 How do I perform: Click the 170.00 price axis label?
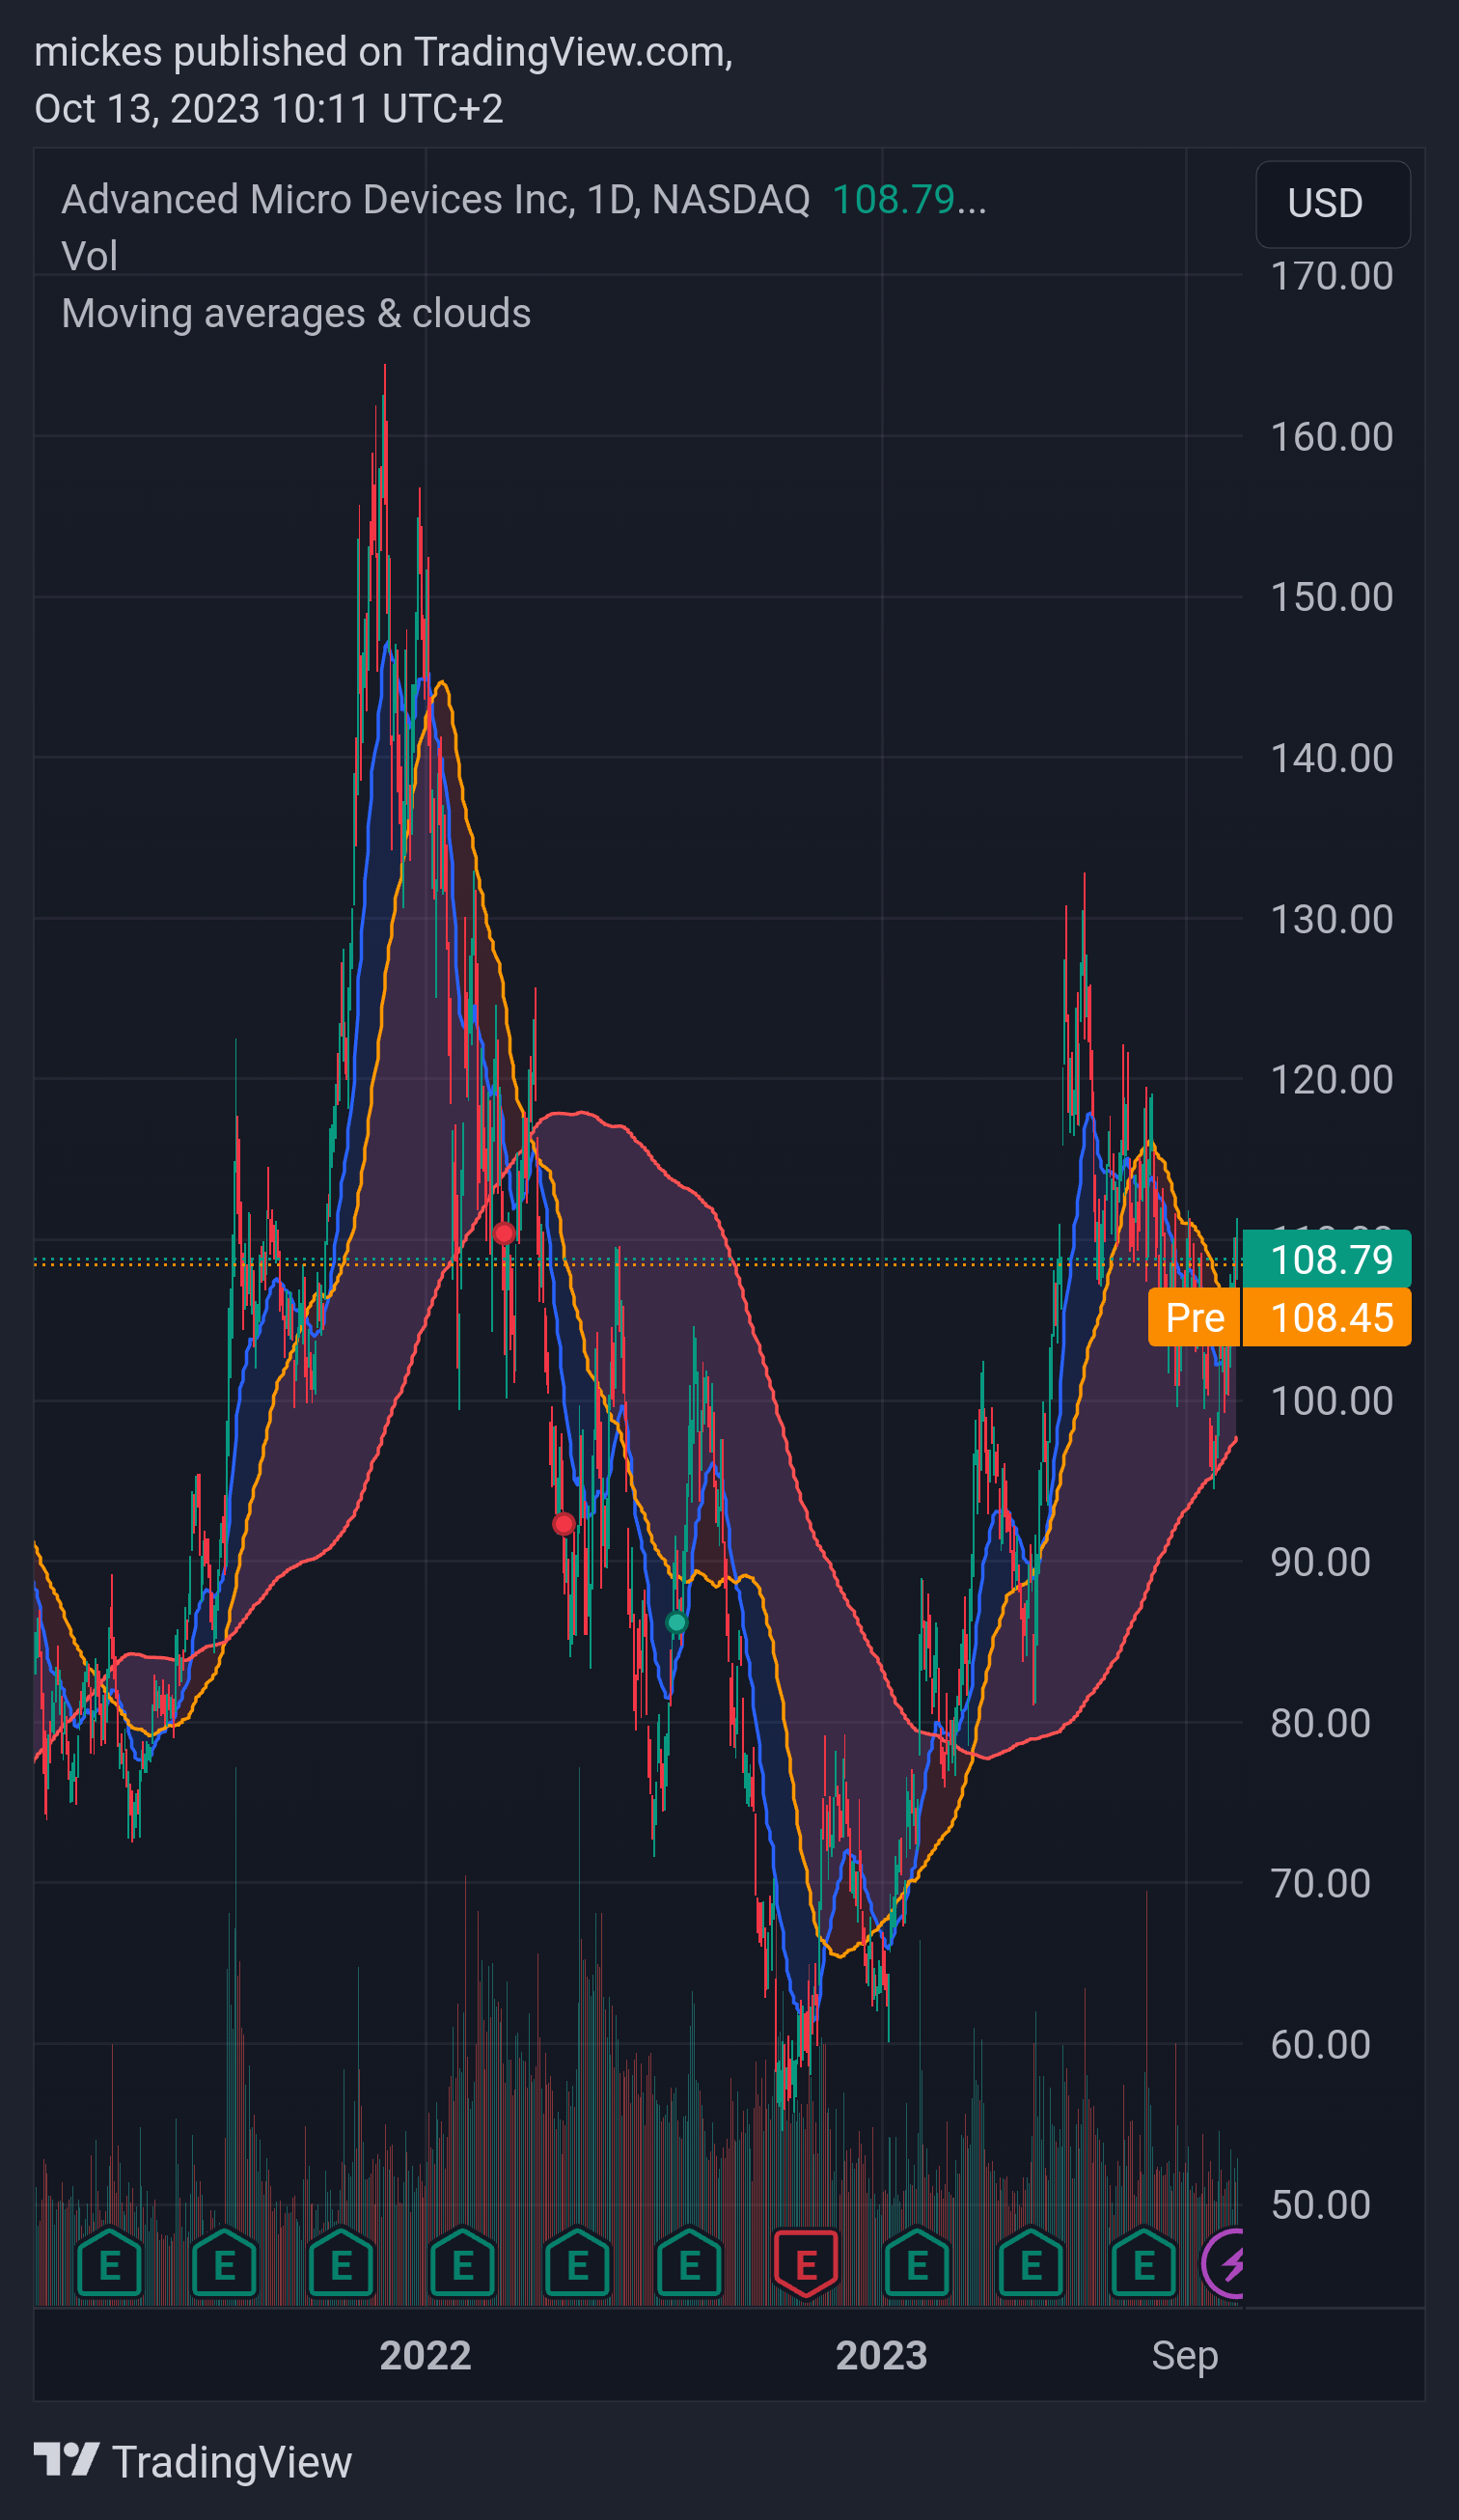click(1332, 276)
